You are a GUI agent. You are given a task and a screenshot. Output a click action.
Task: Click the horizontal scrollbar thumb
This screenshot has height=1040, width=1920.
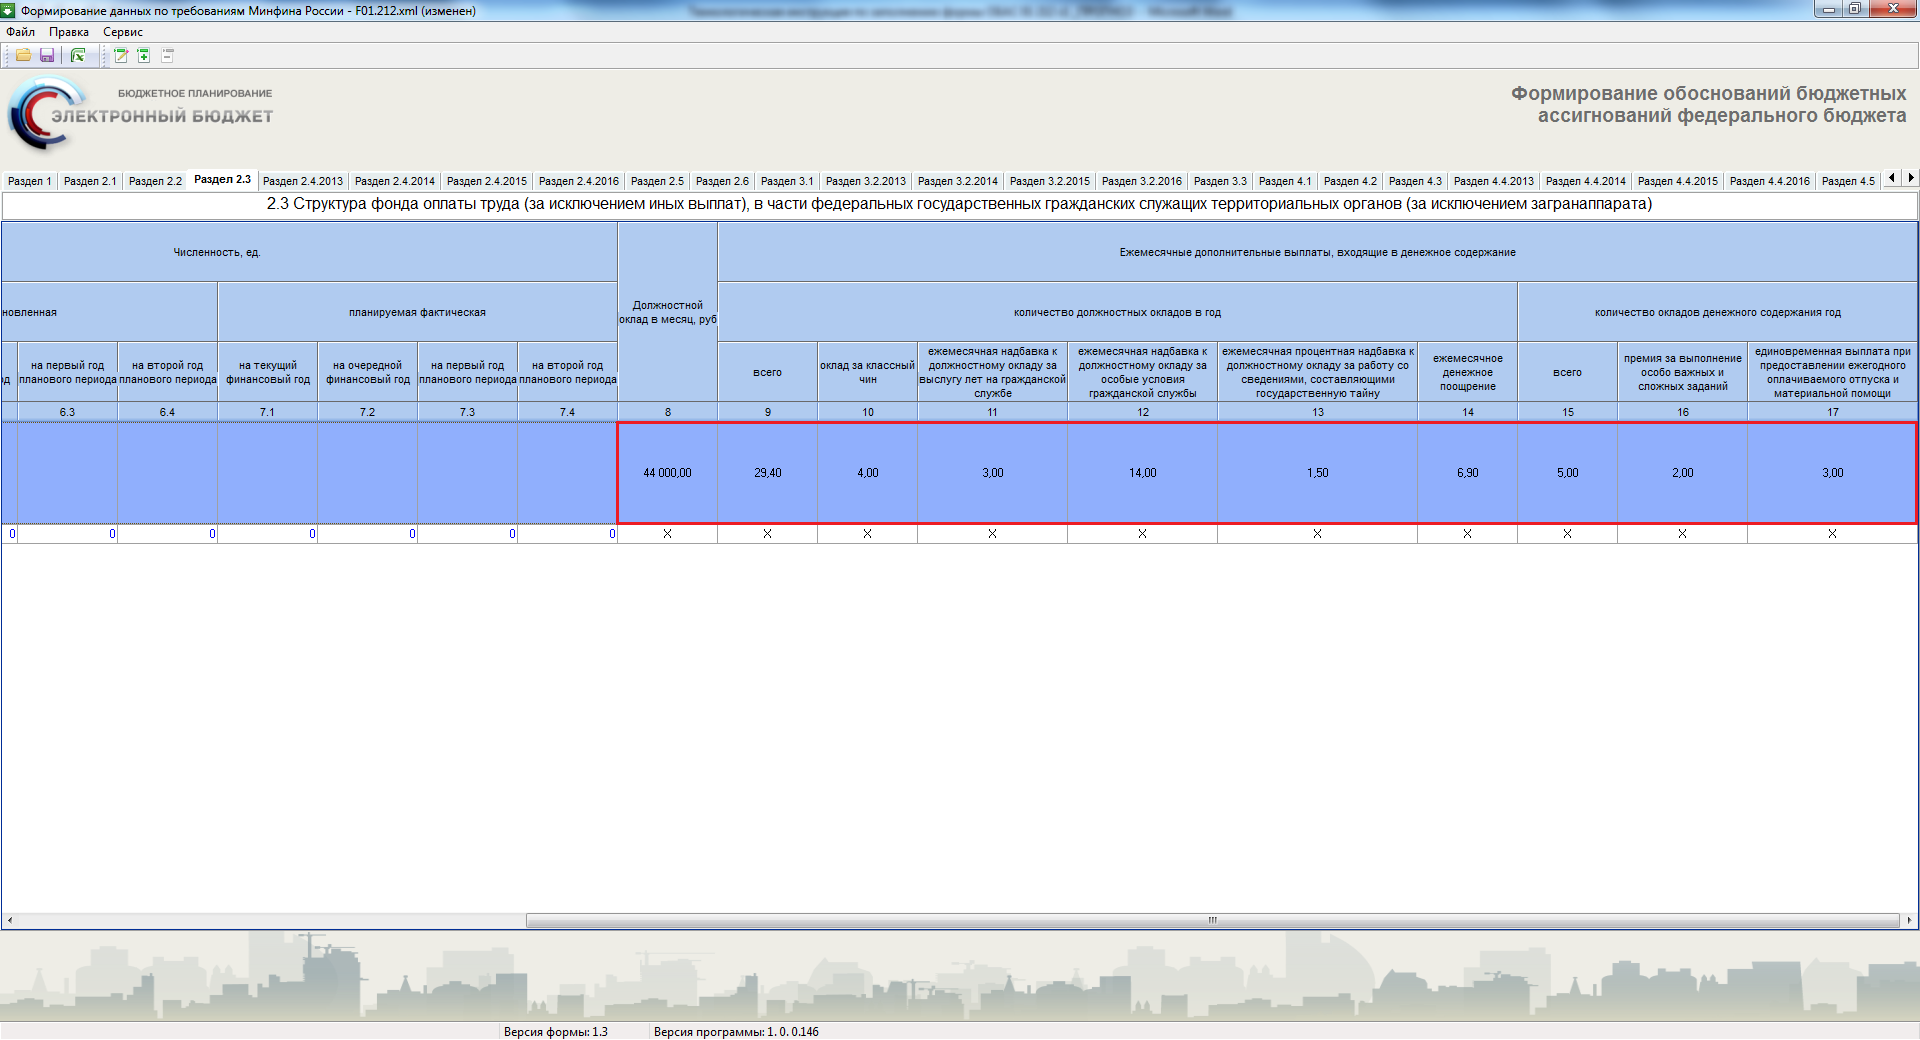point(1212,920)
